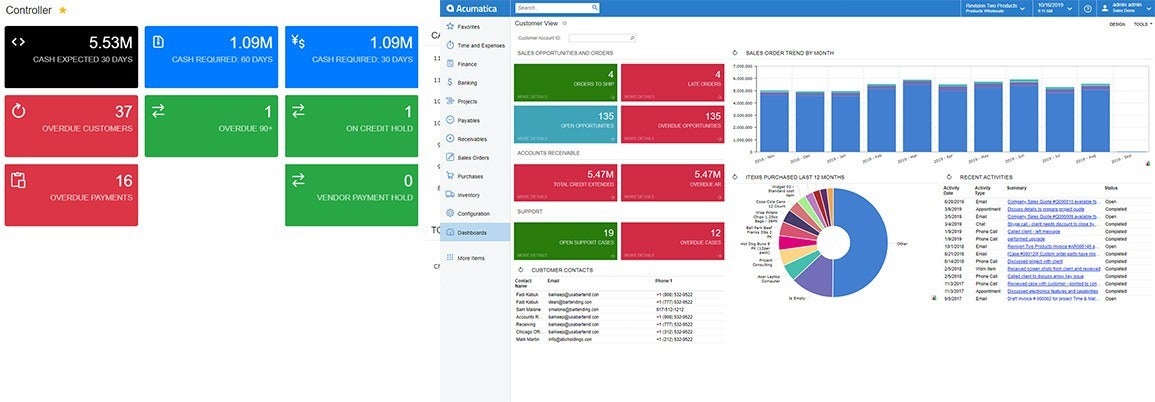Open More Items in the sidebar
Viewport: 1155px width, 402px height.
pyautogui.click(x=470, y=258)
